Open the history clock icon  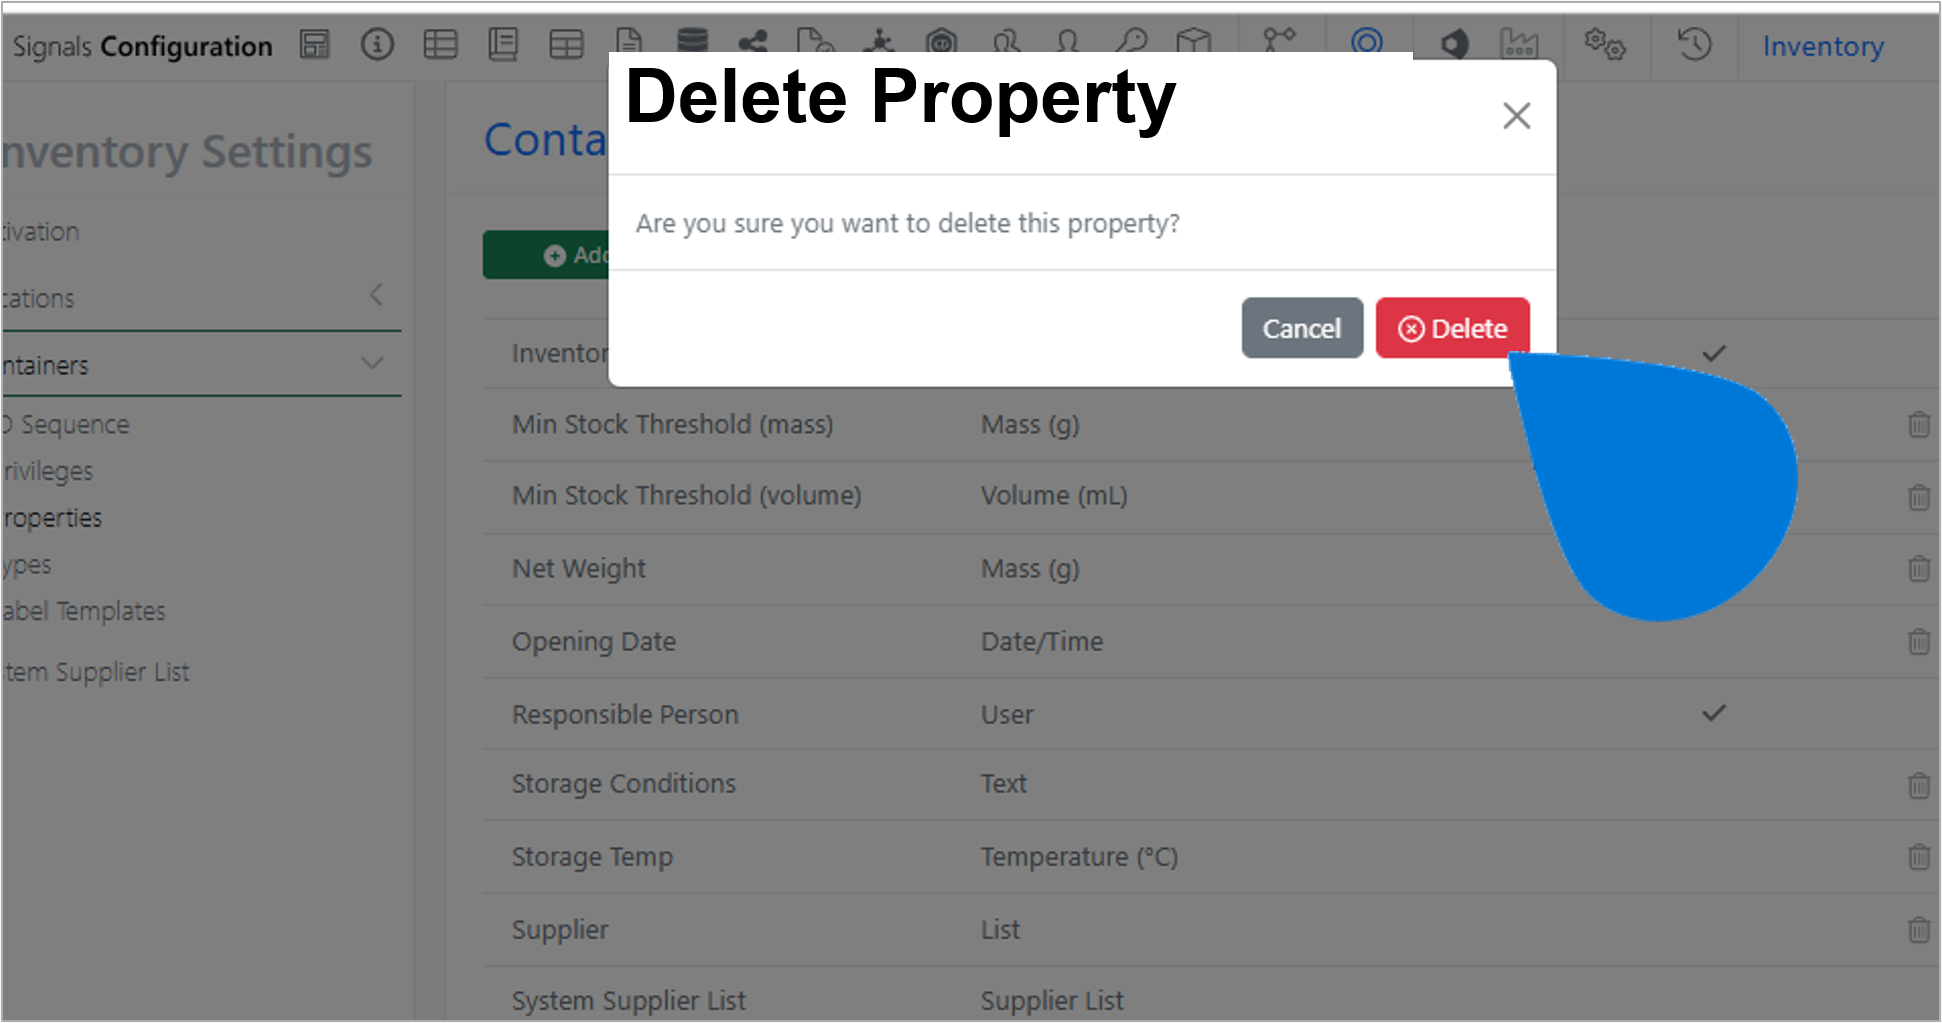pos(1694,44)
